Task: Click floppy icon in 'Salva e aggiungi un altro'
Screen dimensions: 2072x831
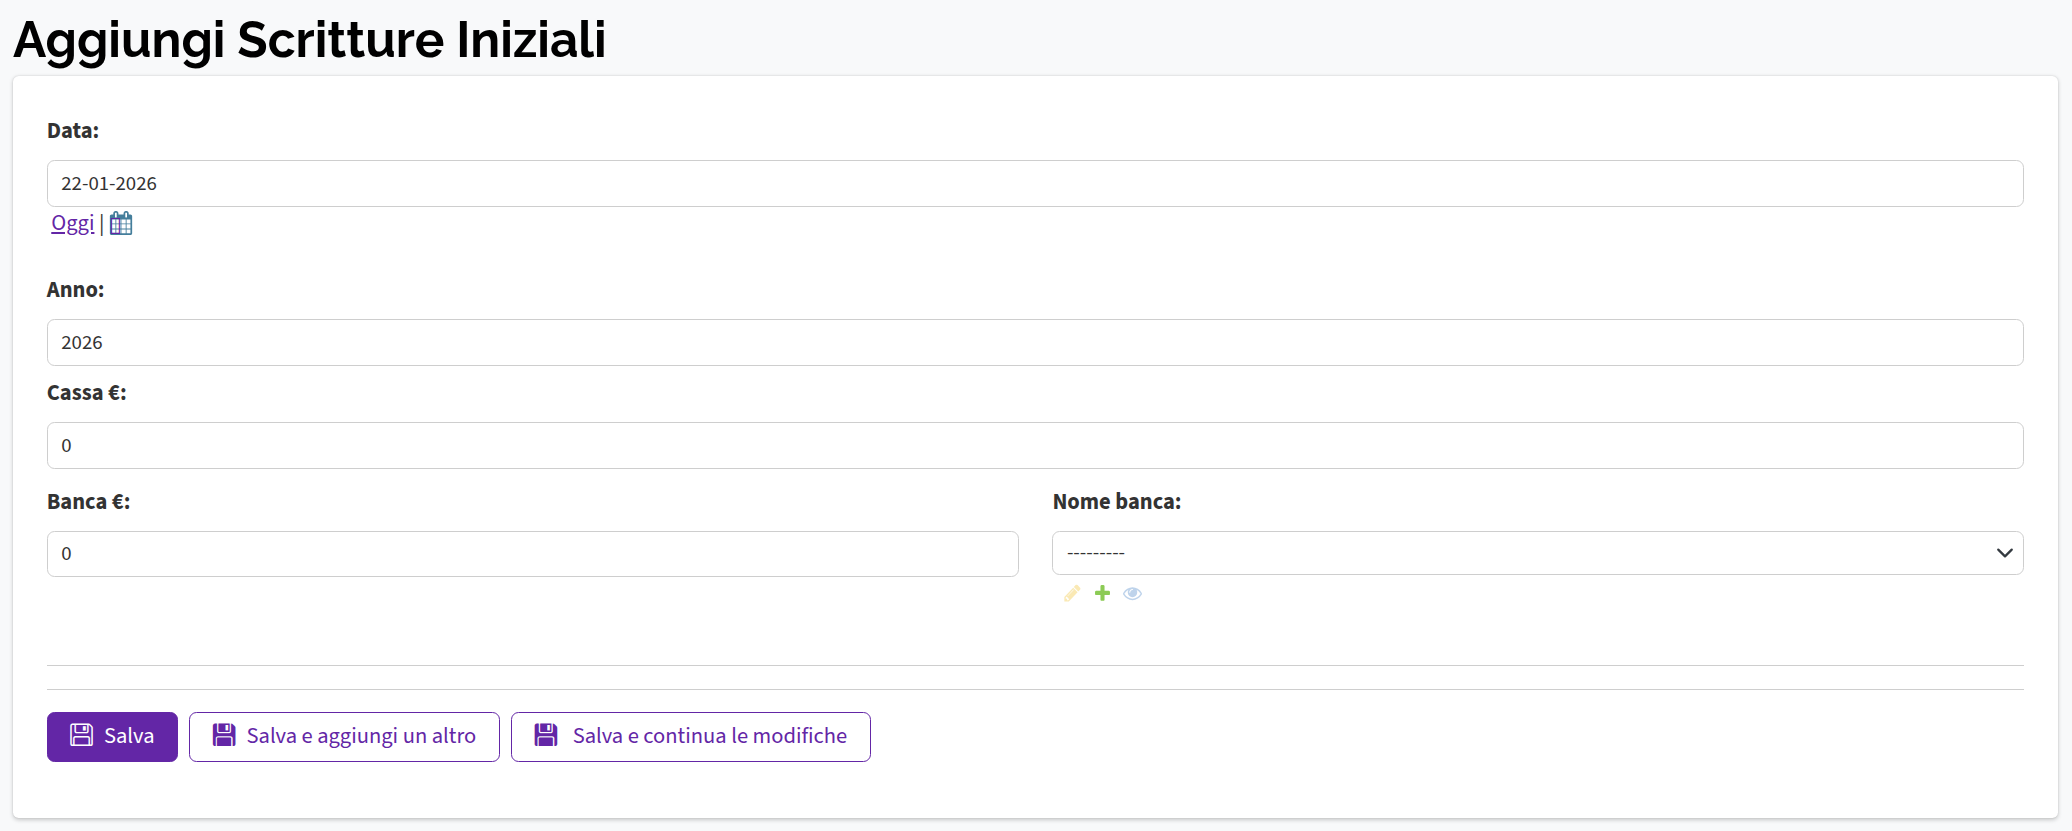Action: tap(224, 736)
